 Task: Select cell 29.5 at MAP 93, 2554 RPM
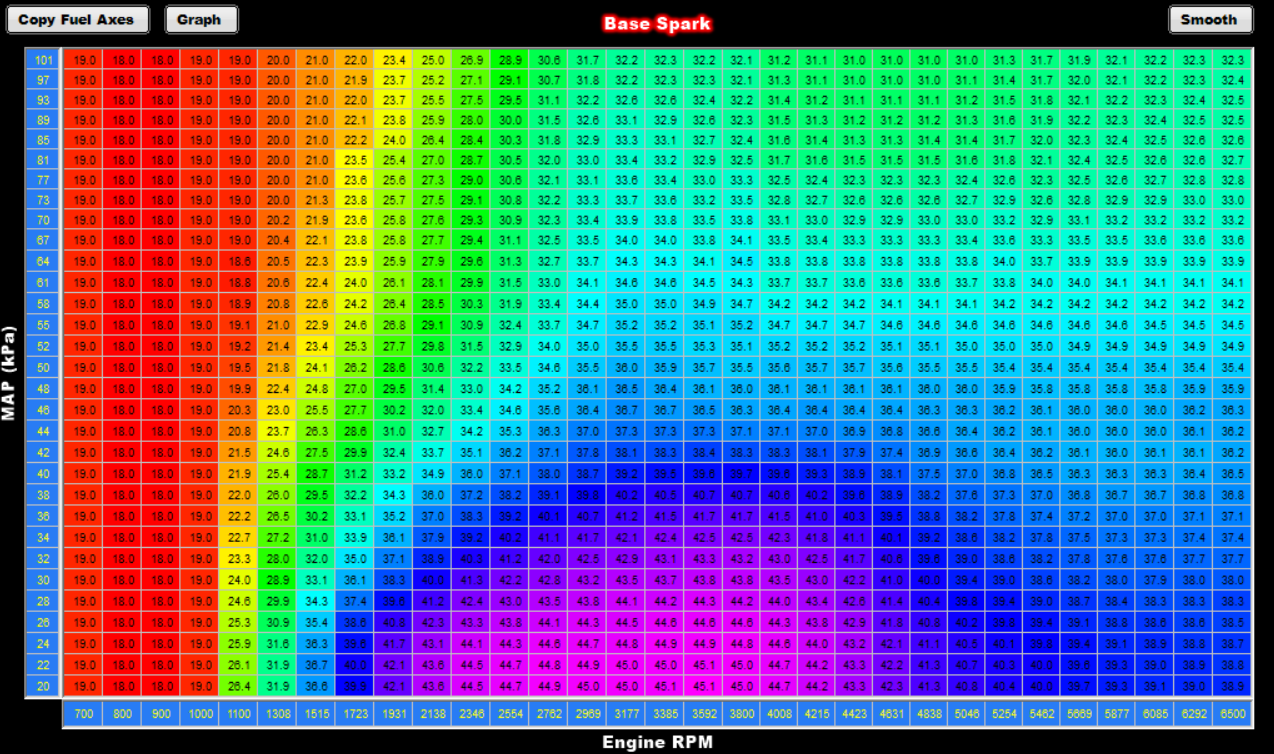[x=510, y=100]
